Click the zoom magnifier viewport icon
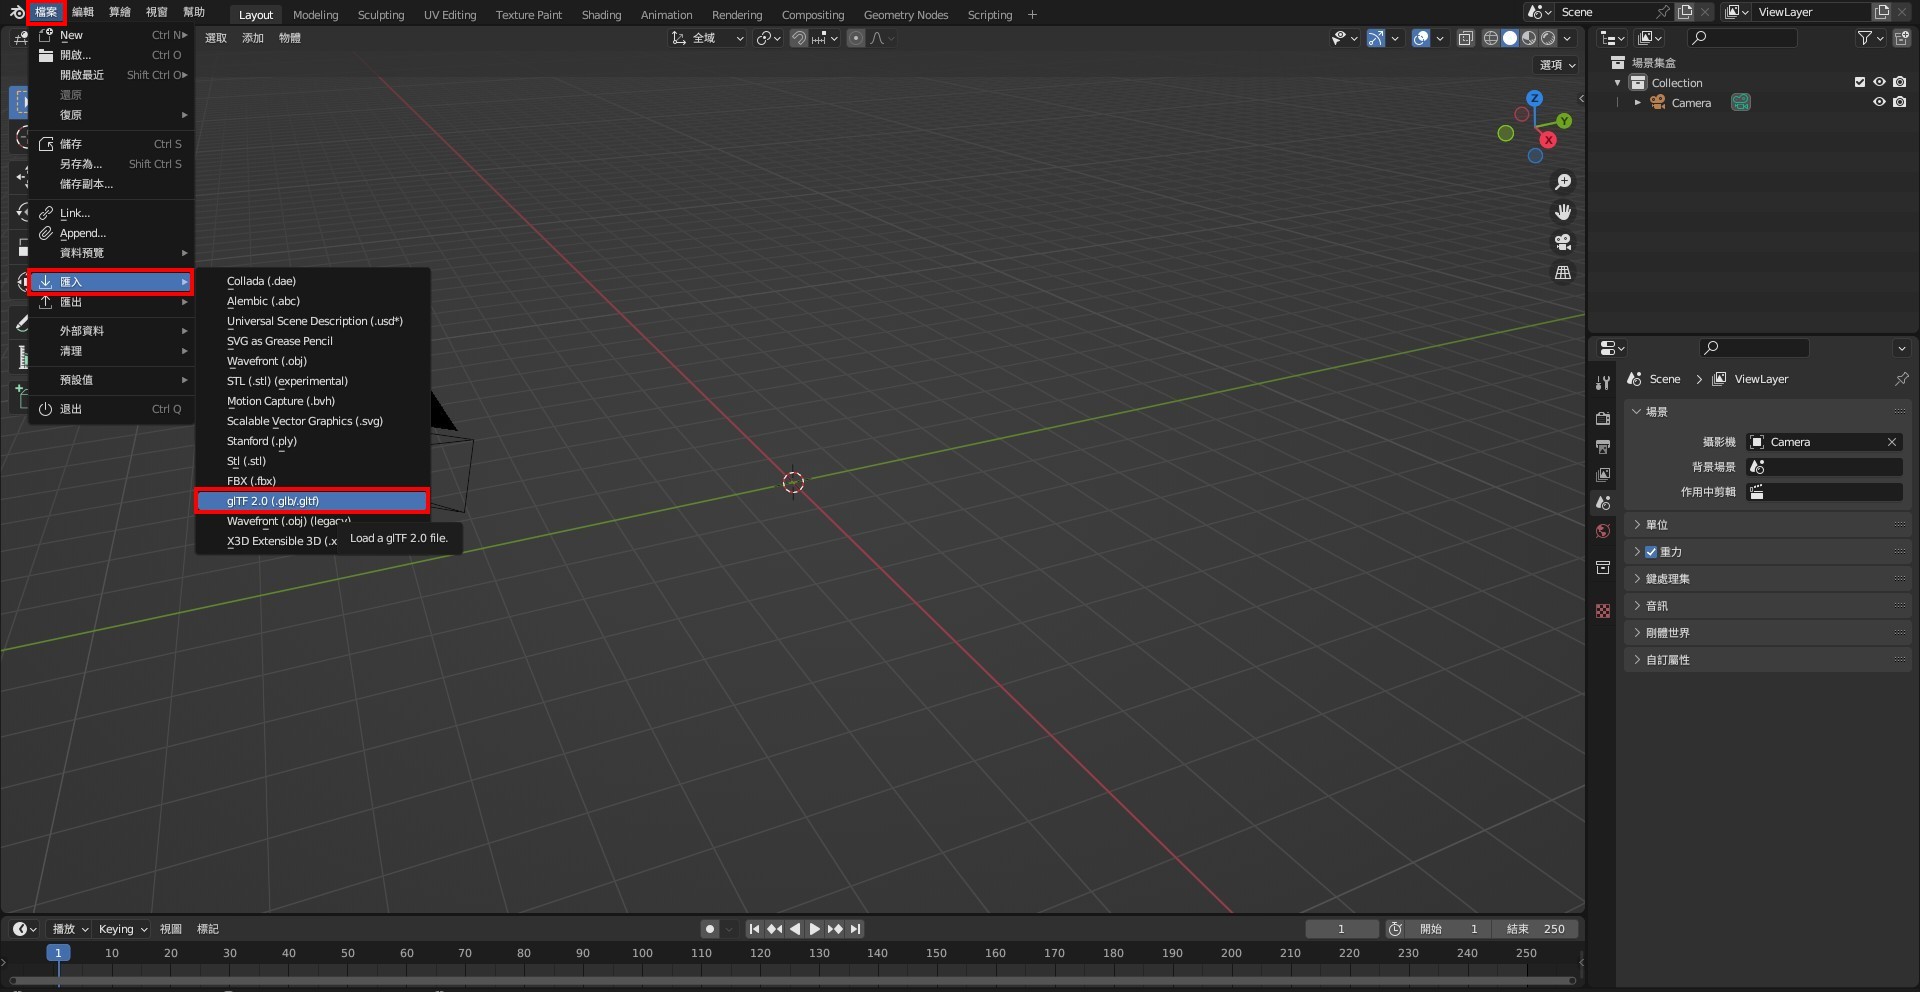 (x=1562, y=182)
